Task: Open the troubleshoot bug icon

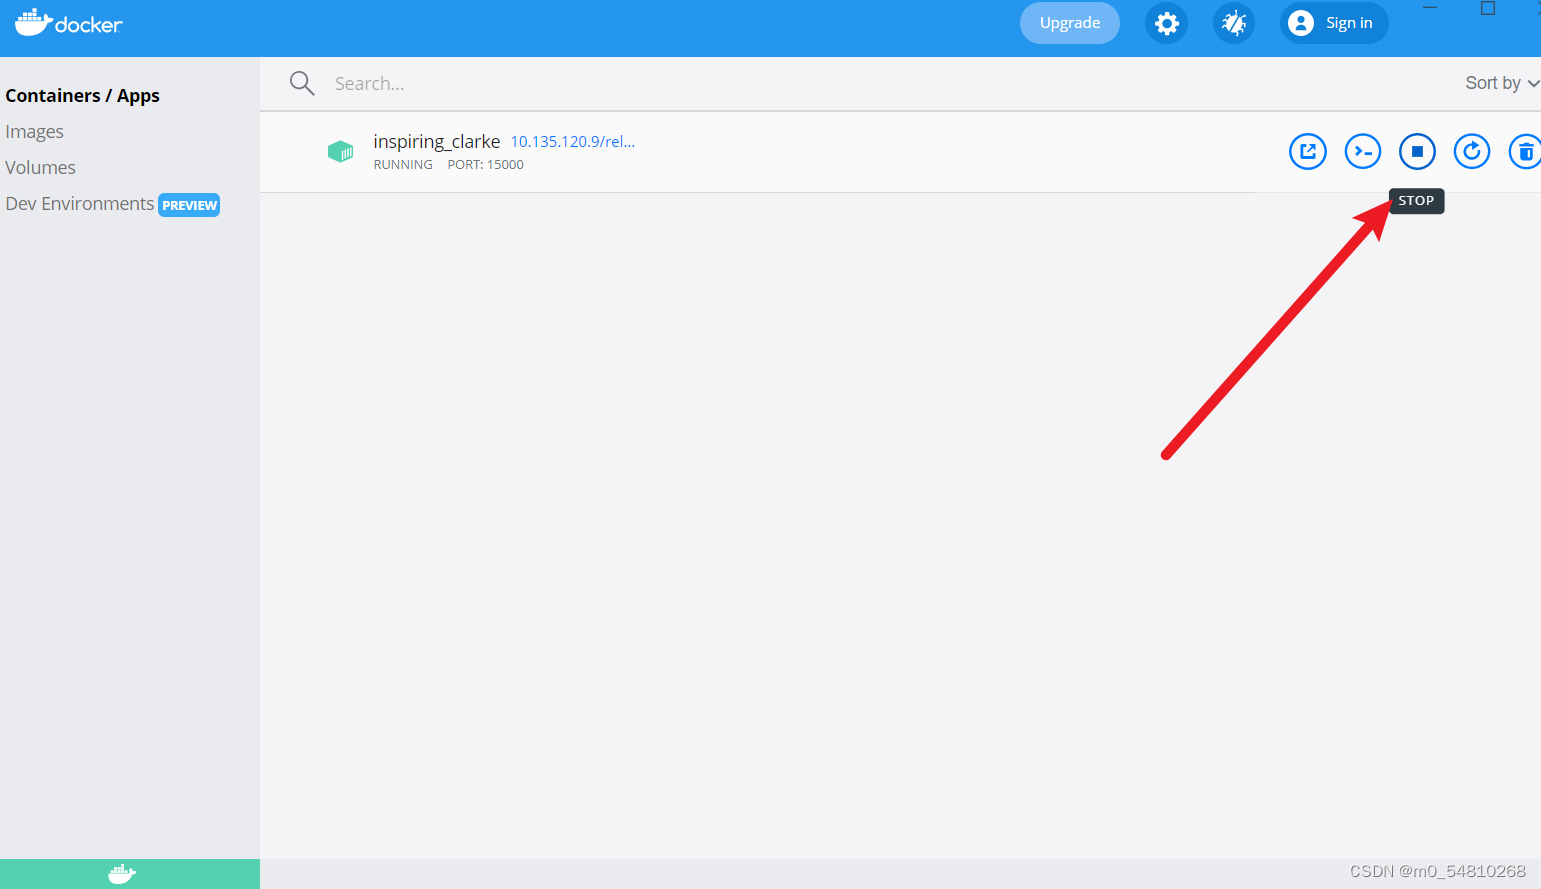Action: [1234, 23]
